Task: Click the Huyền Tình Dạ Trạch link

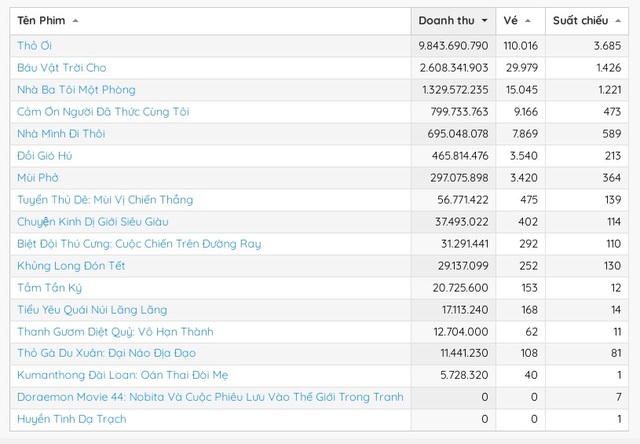Action: 72,419
